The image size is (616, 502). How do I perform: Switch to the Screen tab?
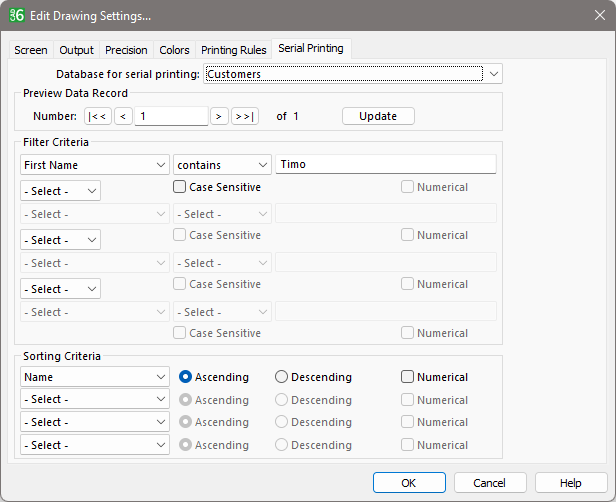(x=31, y=50)
